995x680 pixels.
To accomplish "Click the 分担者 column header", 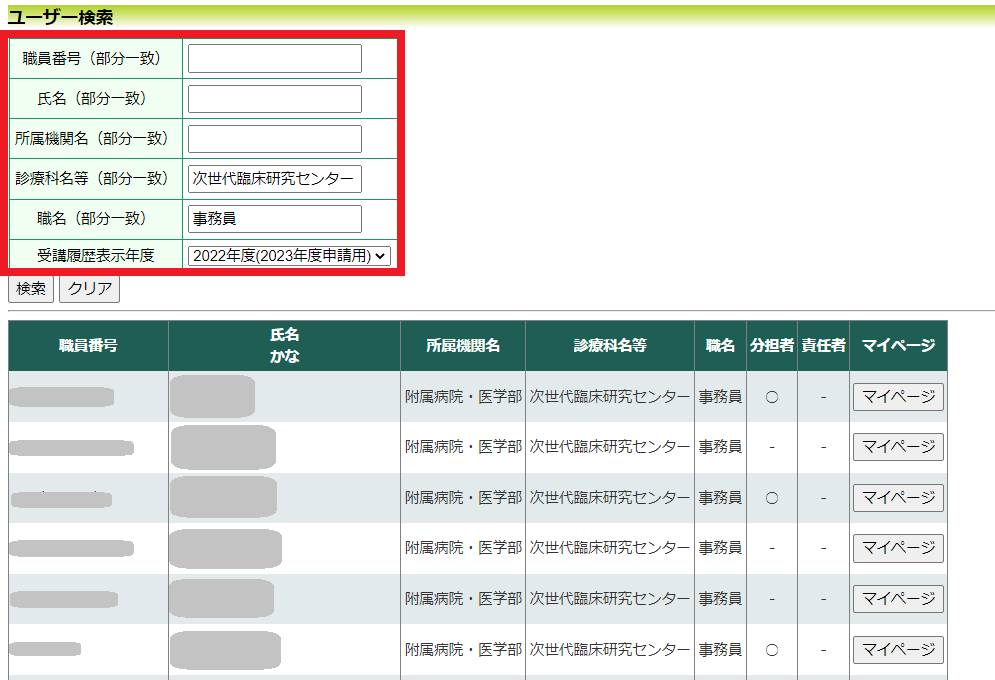I will pos(771,346).
